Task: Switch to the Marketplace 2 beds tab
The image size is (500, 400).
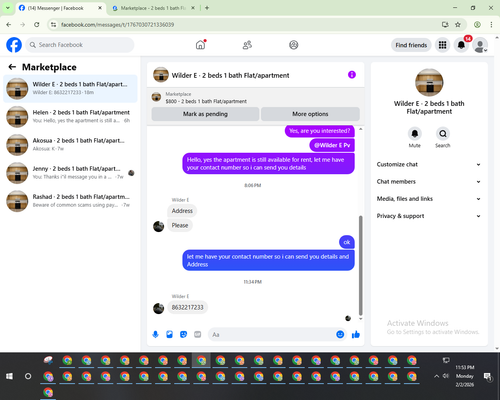Action: pos(153,8)
